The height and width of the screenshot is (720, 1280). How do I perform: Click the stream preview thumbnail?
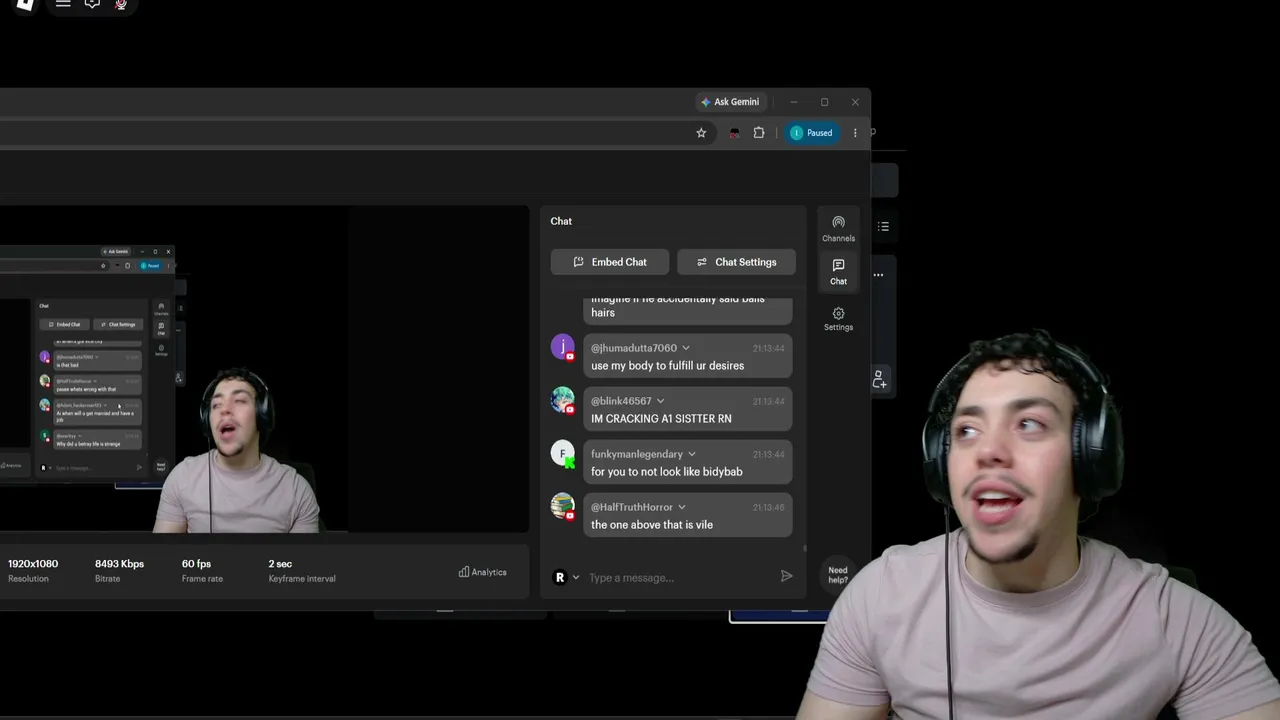(x=264, y=369)
